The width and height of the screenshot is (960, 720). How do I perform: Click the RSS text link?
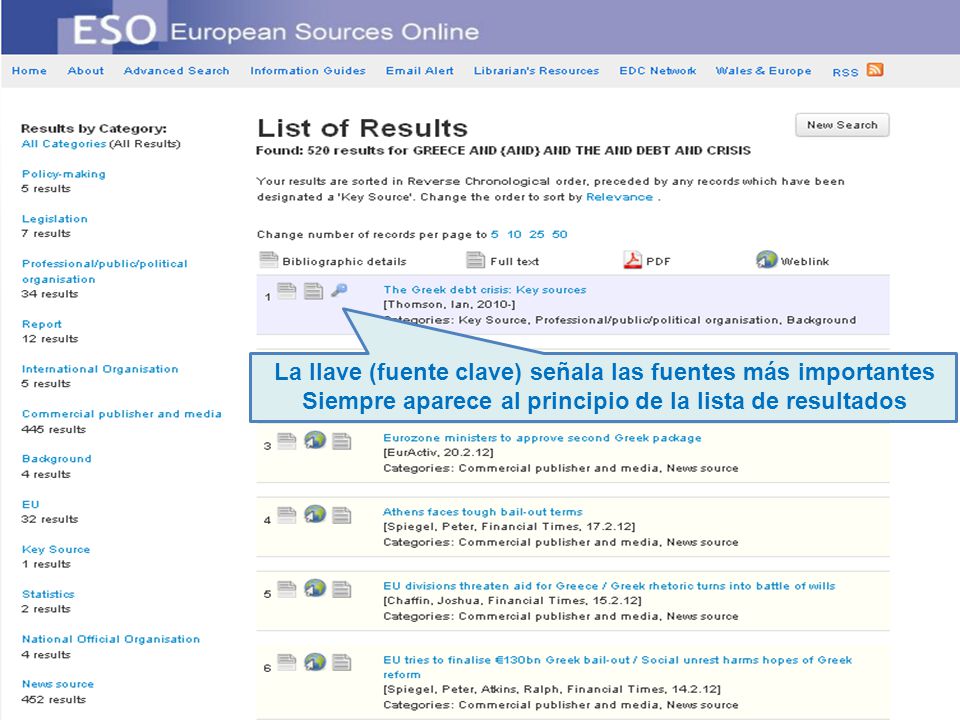[845, 72]
